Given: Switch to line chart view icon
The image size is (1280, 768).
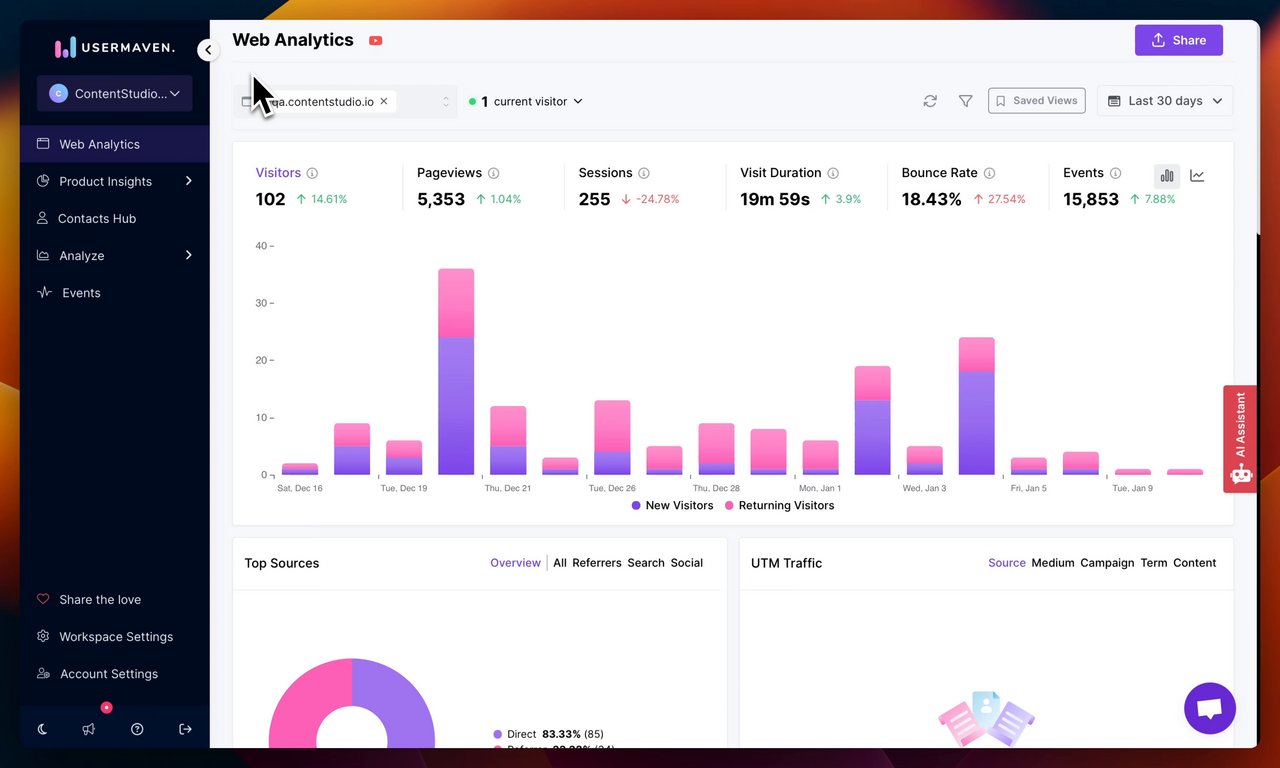Looking at the screenshot, I should [1197, 176].
